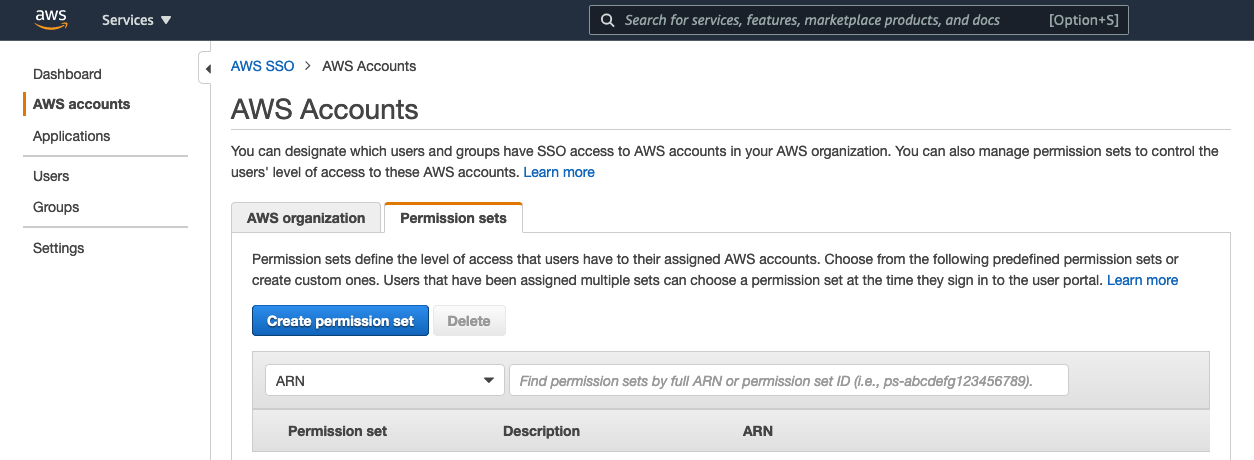
Task: Expand the ARN filter dropdown
Action: click(x=384, y=380)
